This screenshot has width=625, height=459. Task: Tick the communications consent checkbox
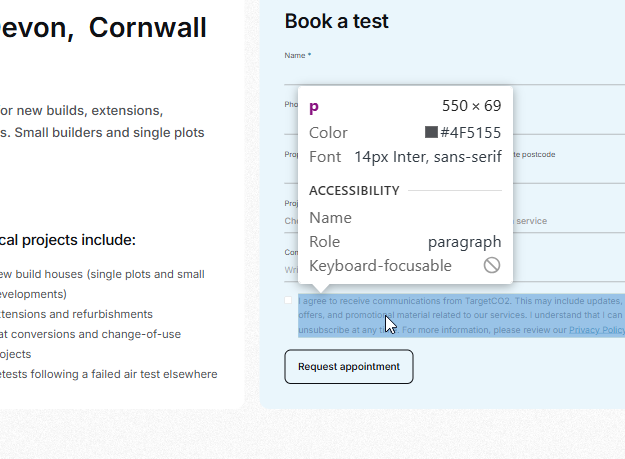coord(289,300)
